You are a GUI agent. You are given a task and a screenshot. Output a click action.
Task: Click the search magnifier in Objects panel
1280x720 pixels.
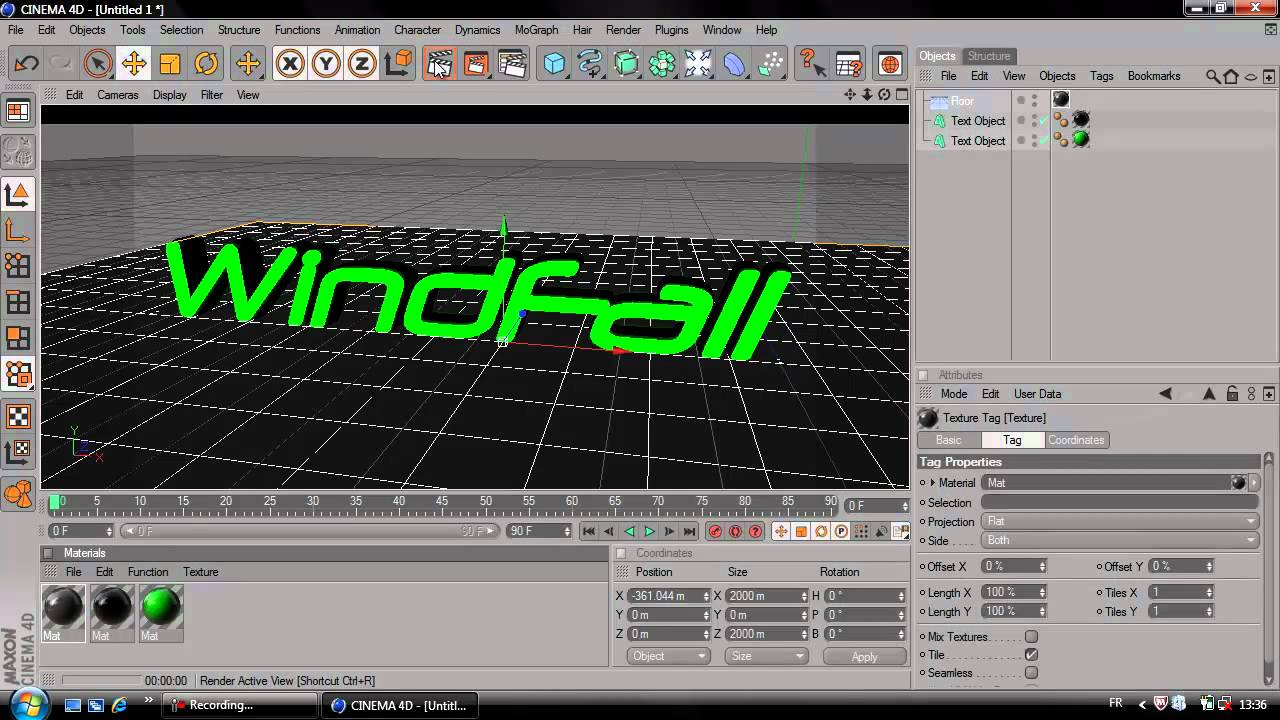[1213, 76]
